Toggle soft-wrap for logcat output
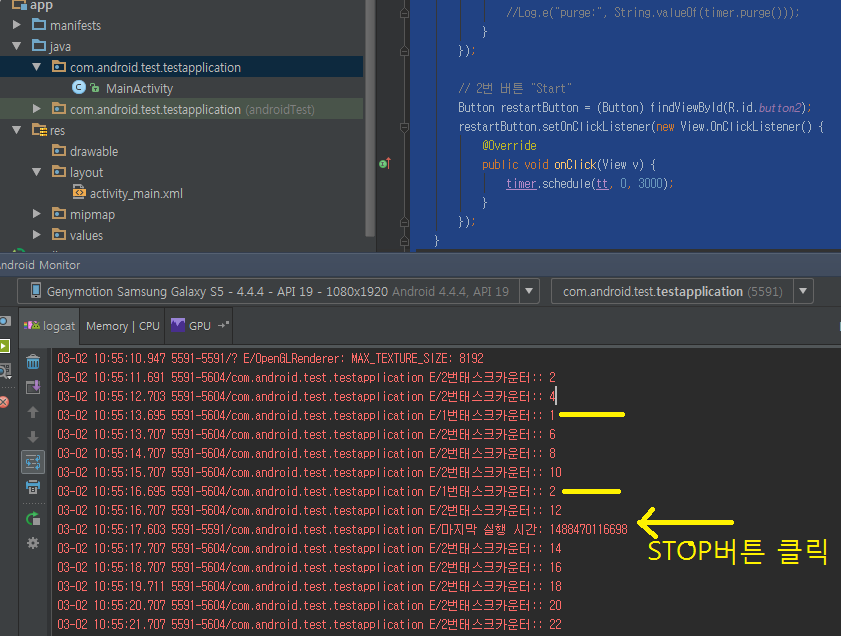Screen dimensions: 841x636 point(33,461)
